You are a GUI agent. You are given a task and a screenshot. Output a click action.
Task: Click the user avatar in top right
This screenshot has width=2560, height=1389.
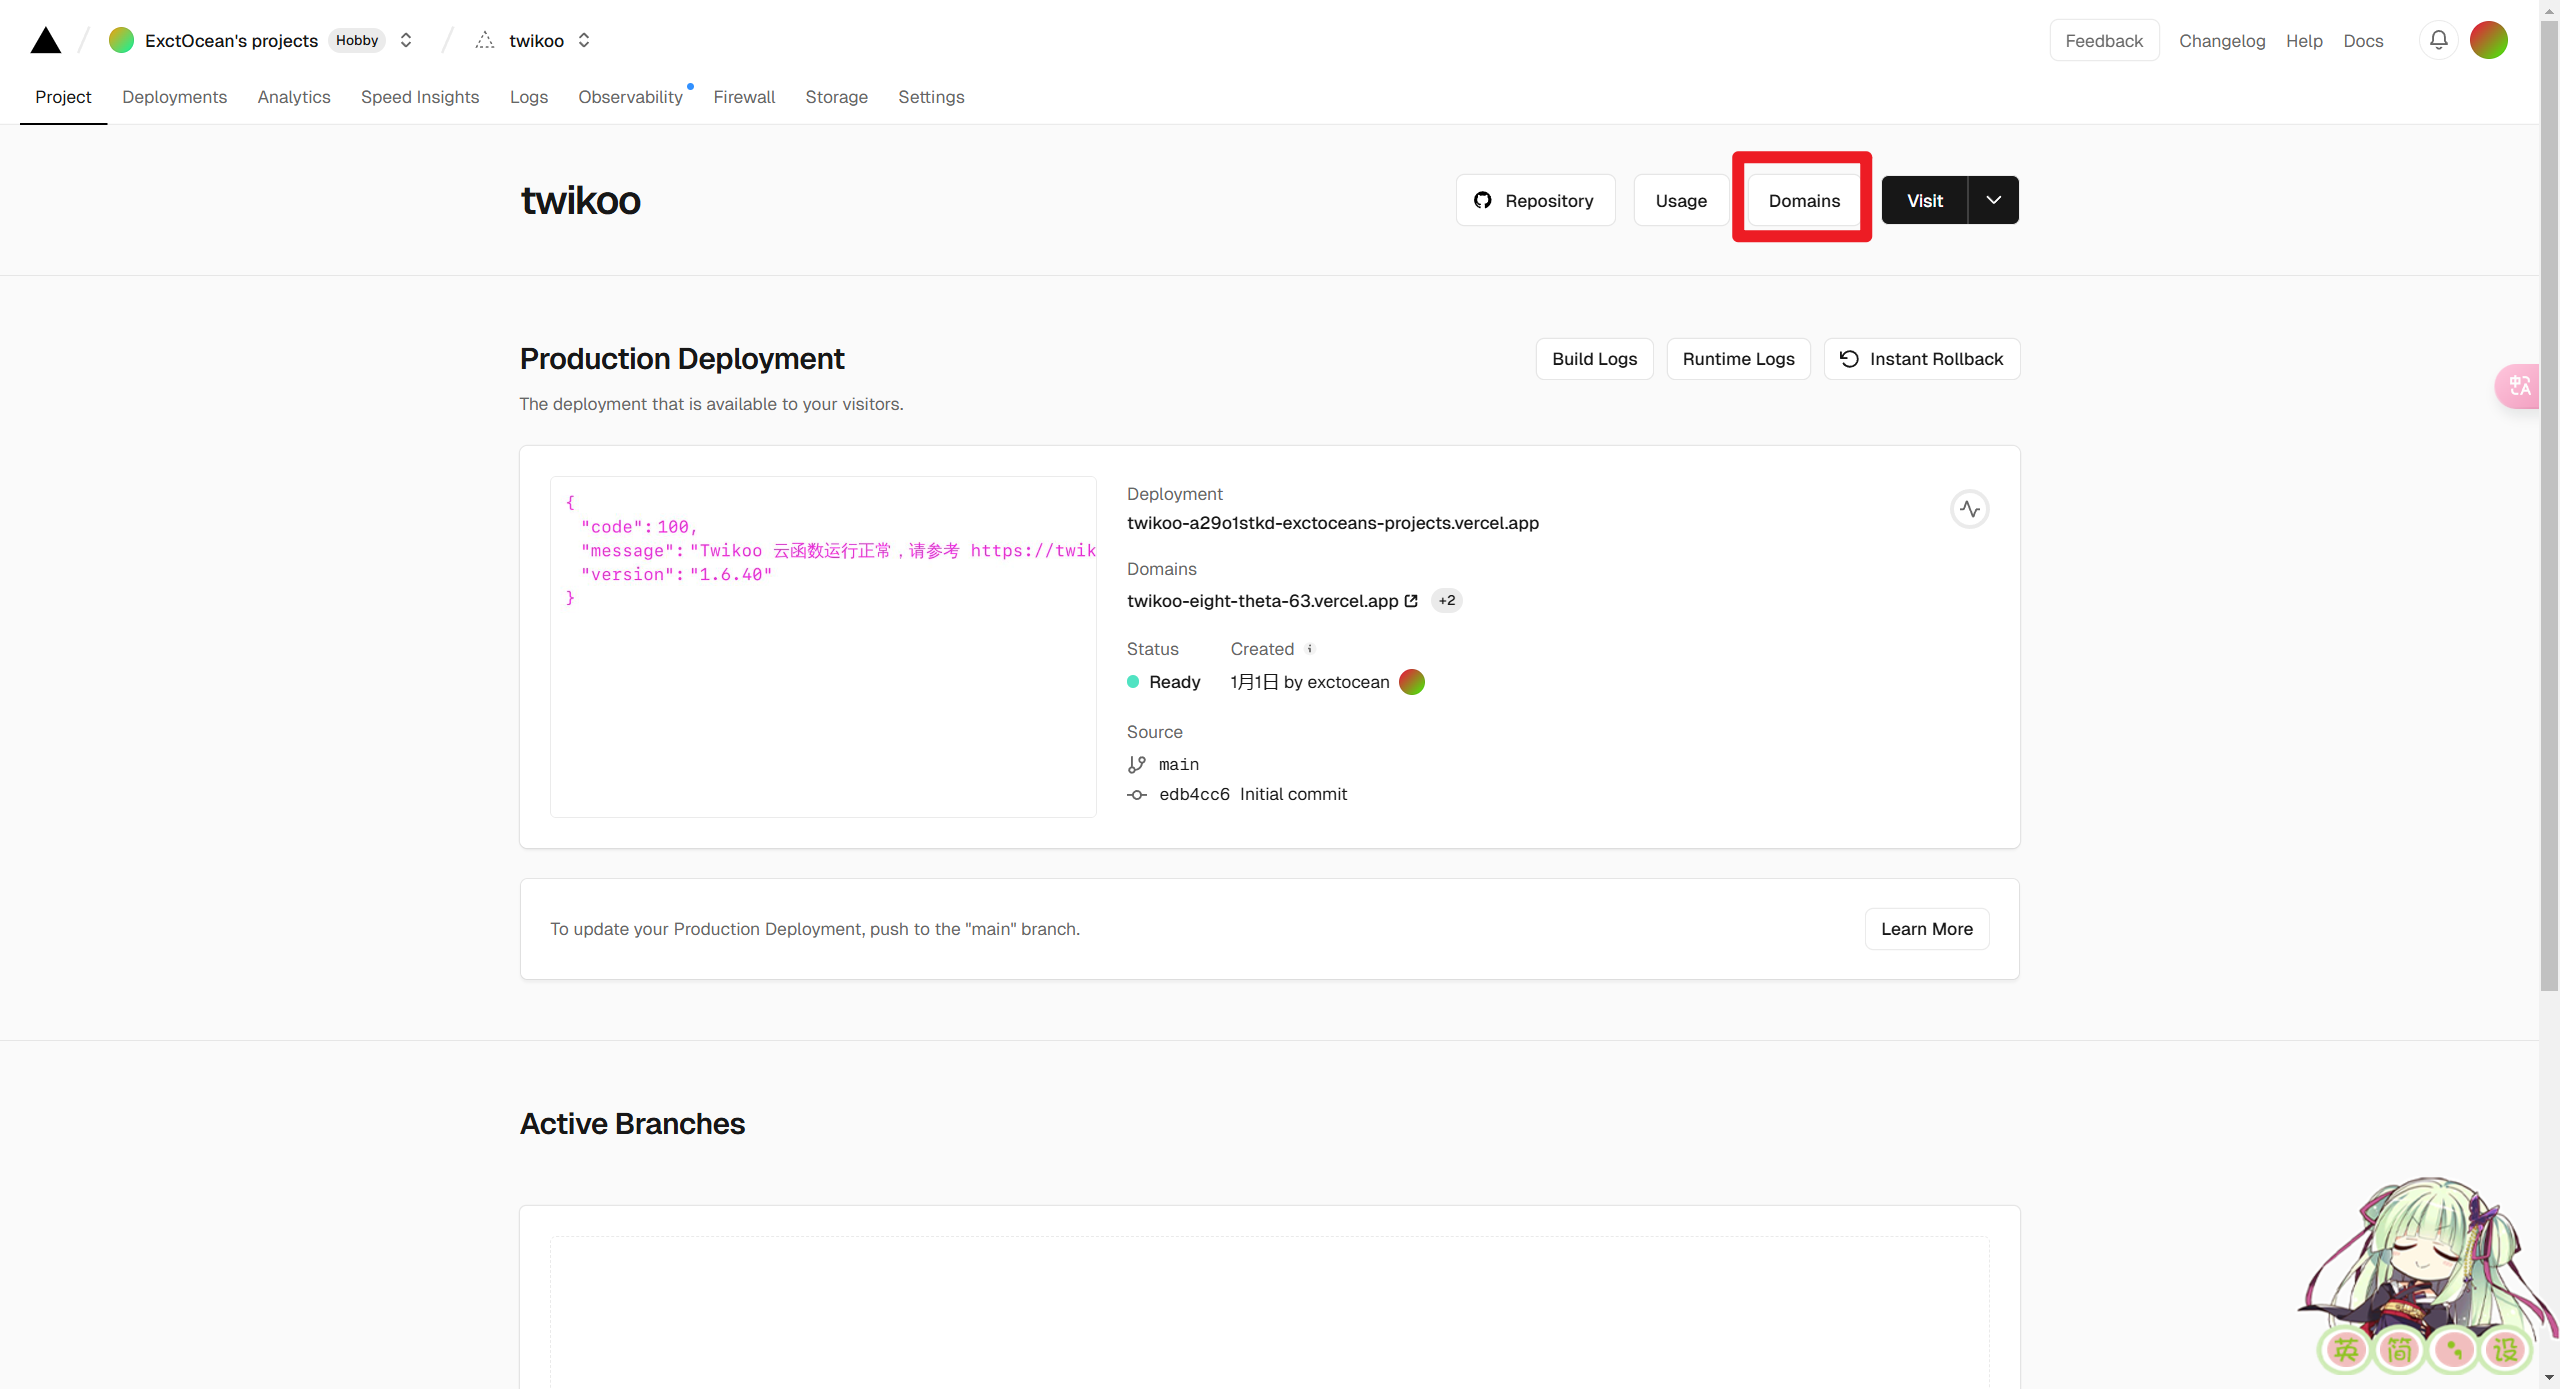[2488, 40]
